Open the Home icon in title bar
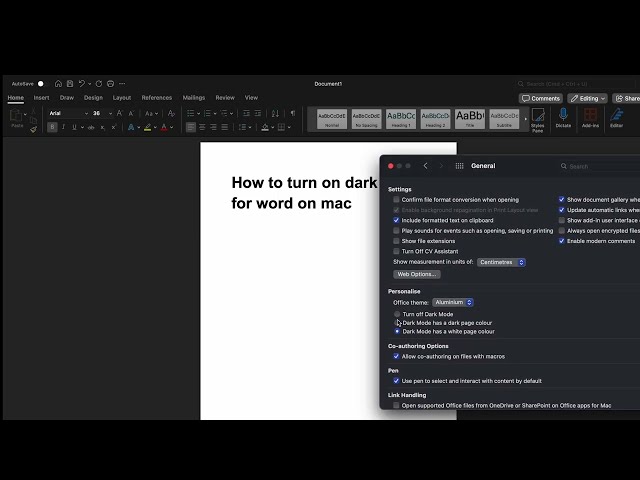This screenshot has height=480, width=640. pyautogui.click(x=58, y=84)
